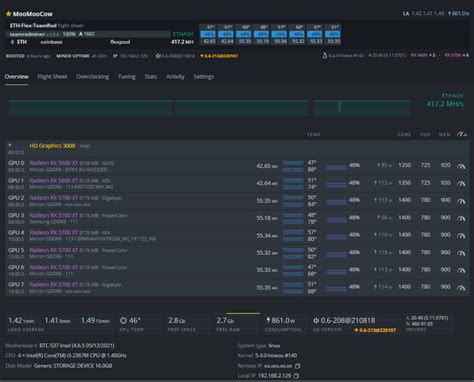The height and width of the screenshot is (382, 474).
Task: Click the 2.8 Gb free space value
Action: click(x=177, y=321)
